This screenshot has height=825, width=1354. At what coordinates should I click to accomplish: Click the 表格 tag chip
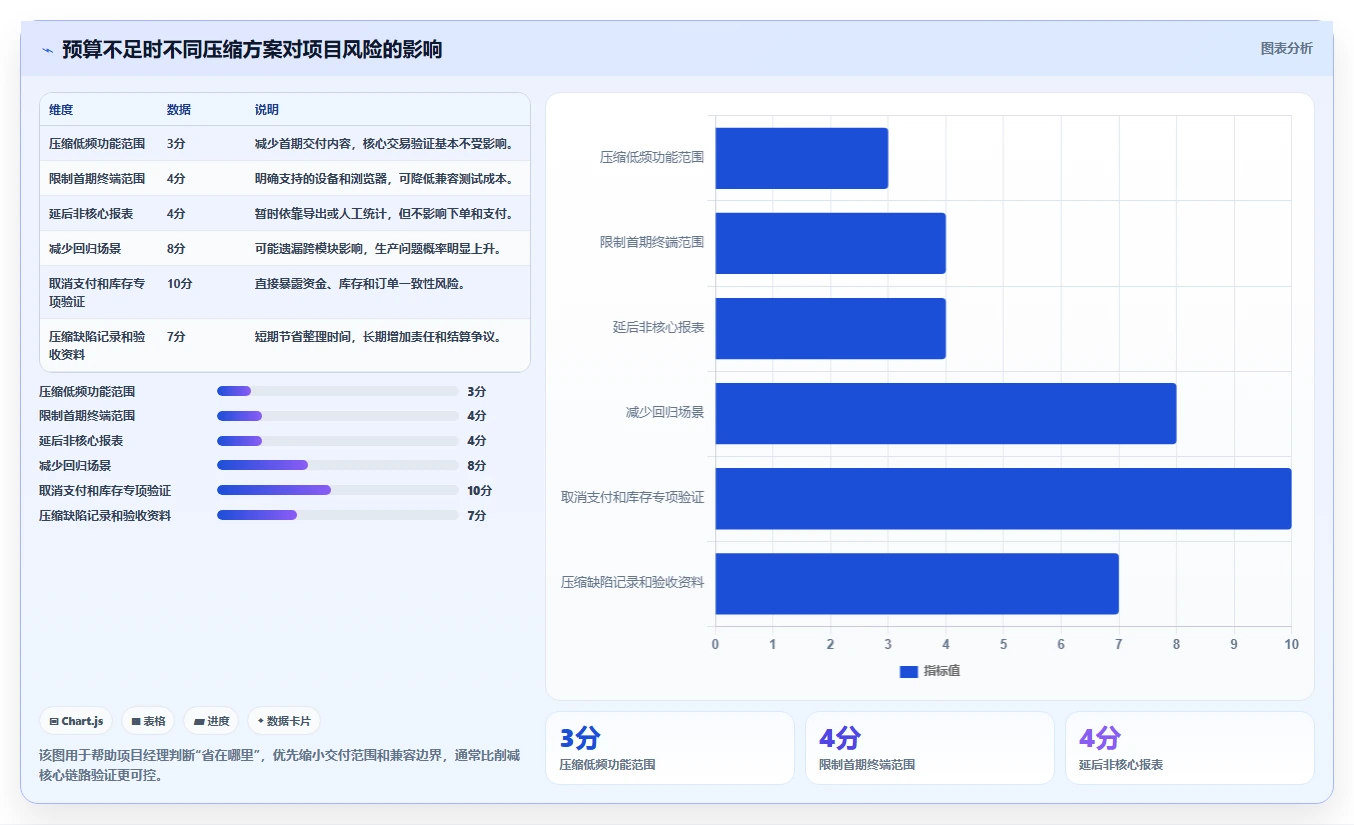tap(148, 721)
